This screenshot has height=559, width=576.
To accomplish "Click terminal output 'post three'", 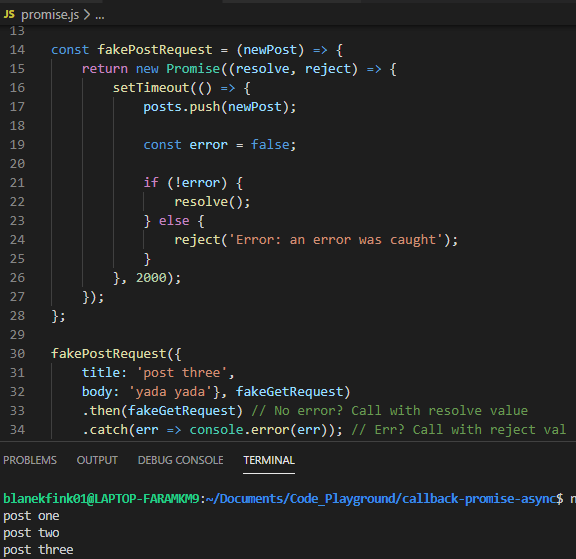I will [38, 550].
